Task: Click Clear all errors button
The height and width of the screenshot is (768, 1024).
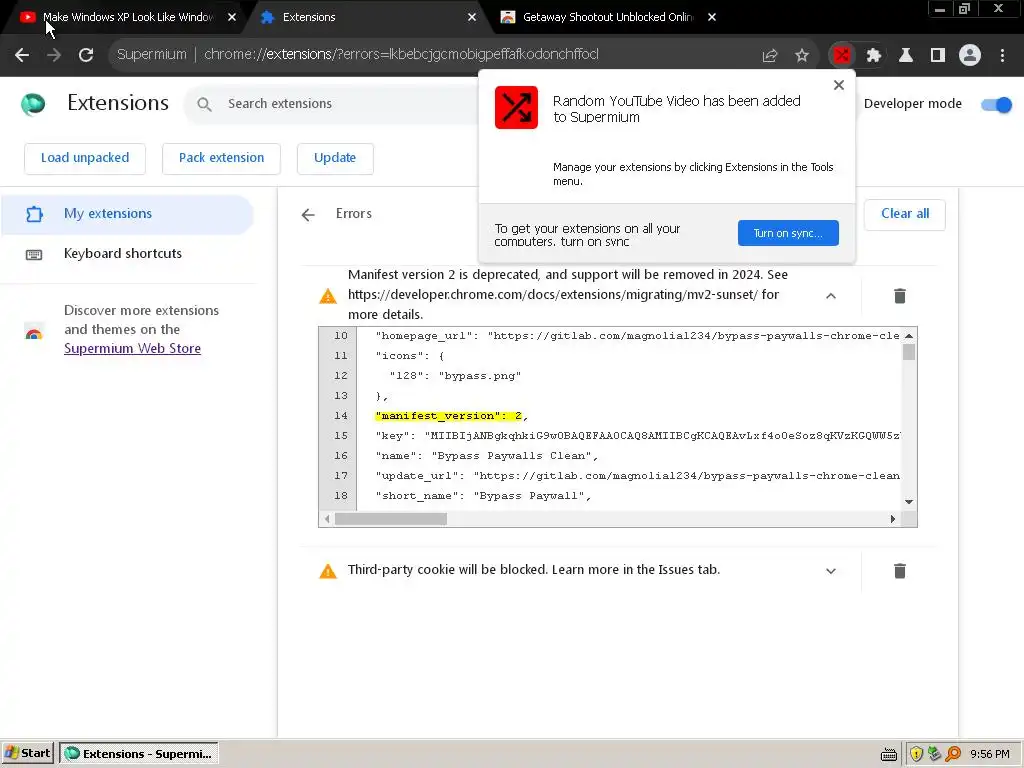Action: tap(904, 214)
